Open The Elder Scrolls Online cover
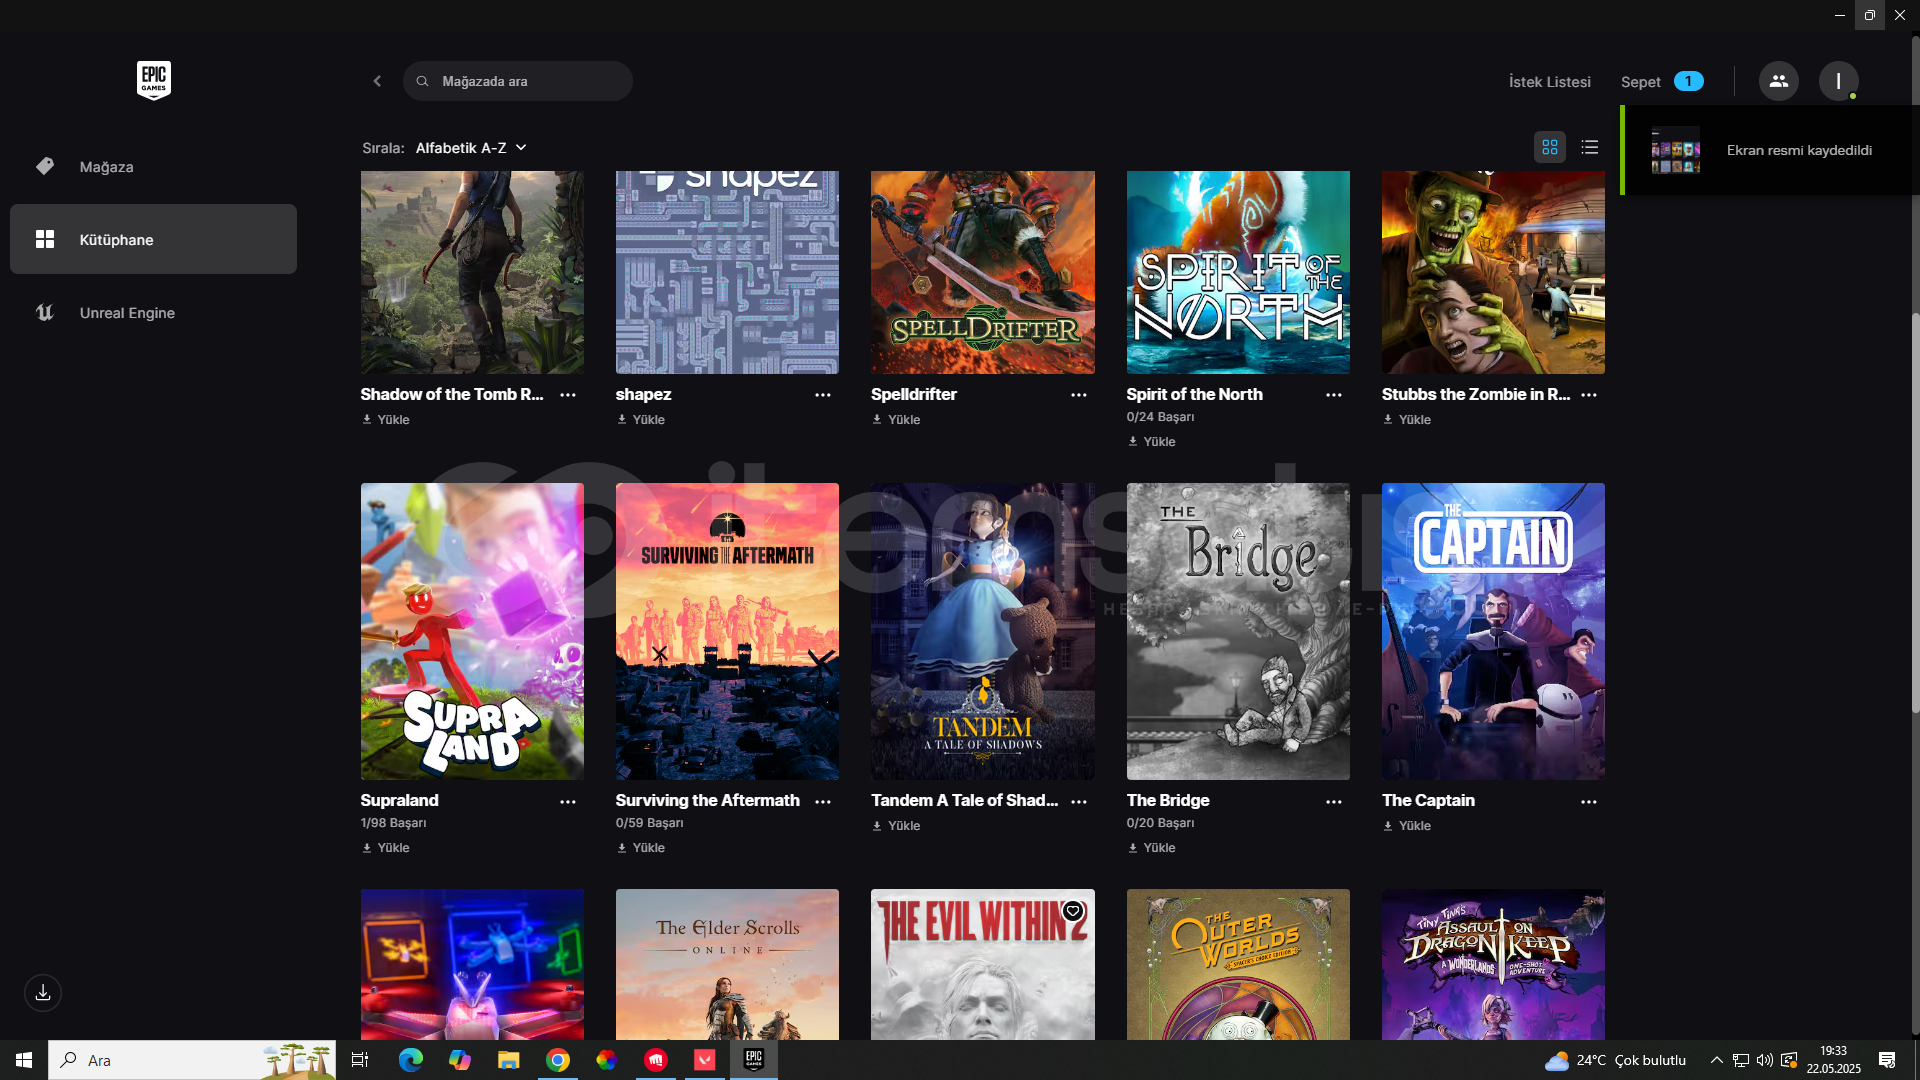Screen dimensions: 1920x1080 pyautogui.click(x=727, y=965)
